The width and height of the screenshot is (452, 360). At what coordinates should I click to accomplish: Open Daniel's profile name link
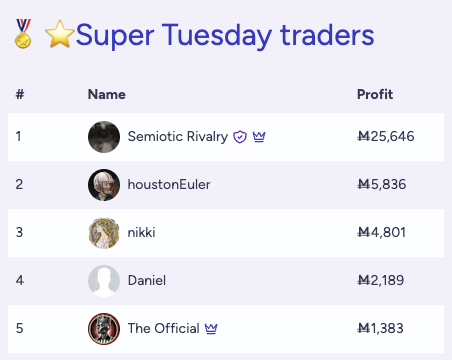[x=147, y=280]
